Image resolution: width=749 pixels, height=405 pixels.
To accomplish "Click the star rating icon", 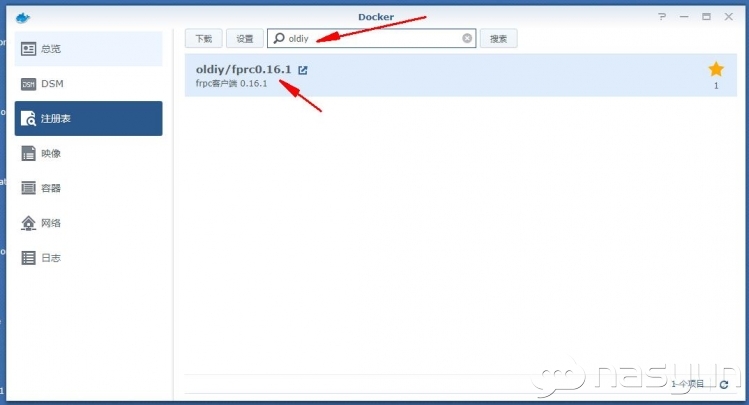I will coord(716,69).
